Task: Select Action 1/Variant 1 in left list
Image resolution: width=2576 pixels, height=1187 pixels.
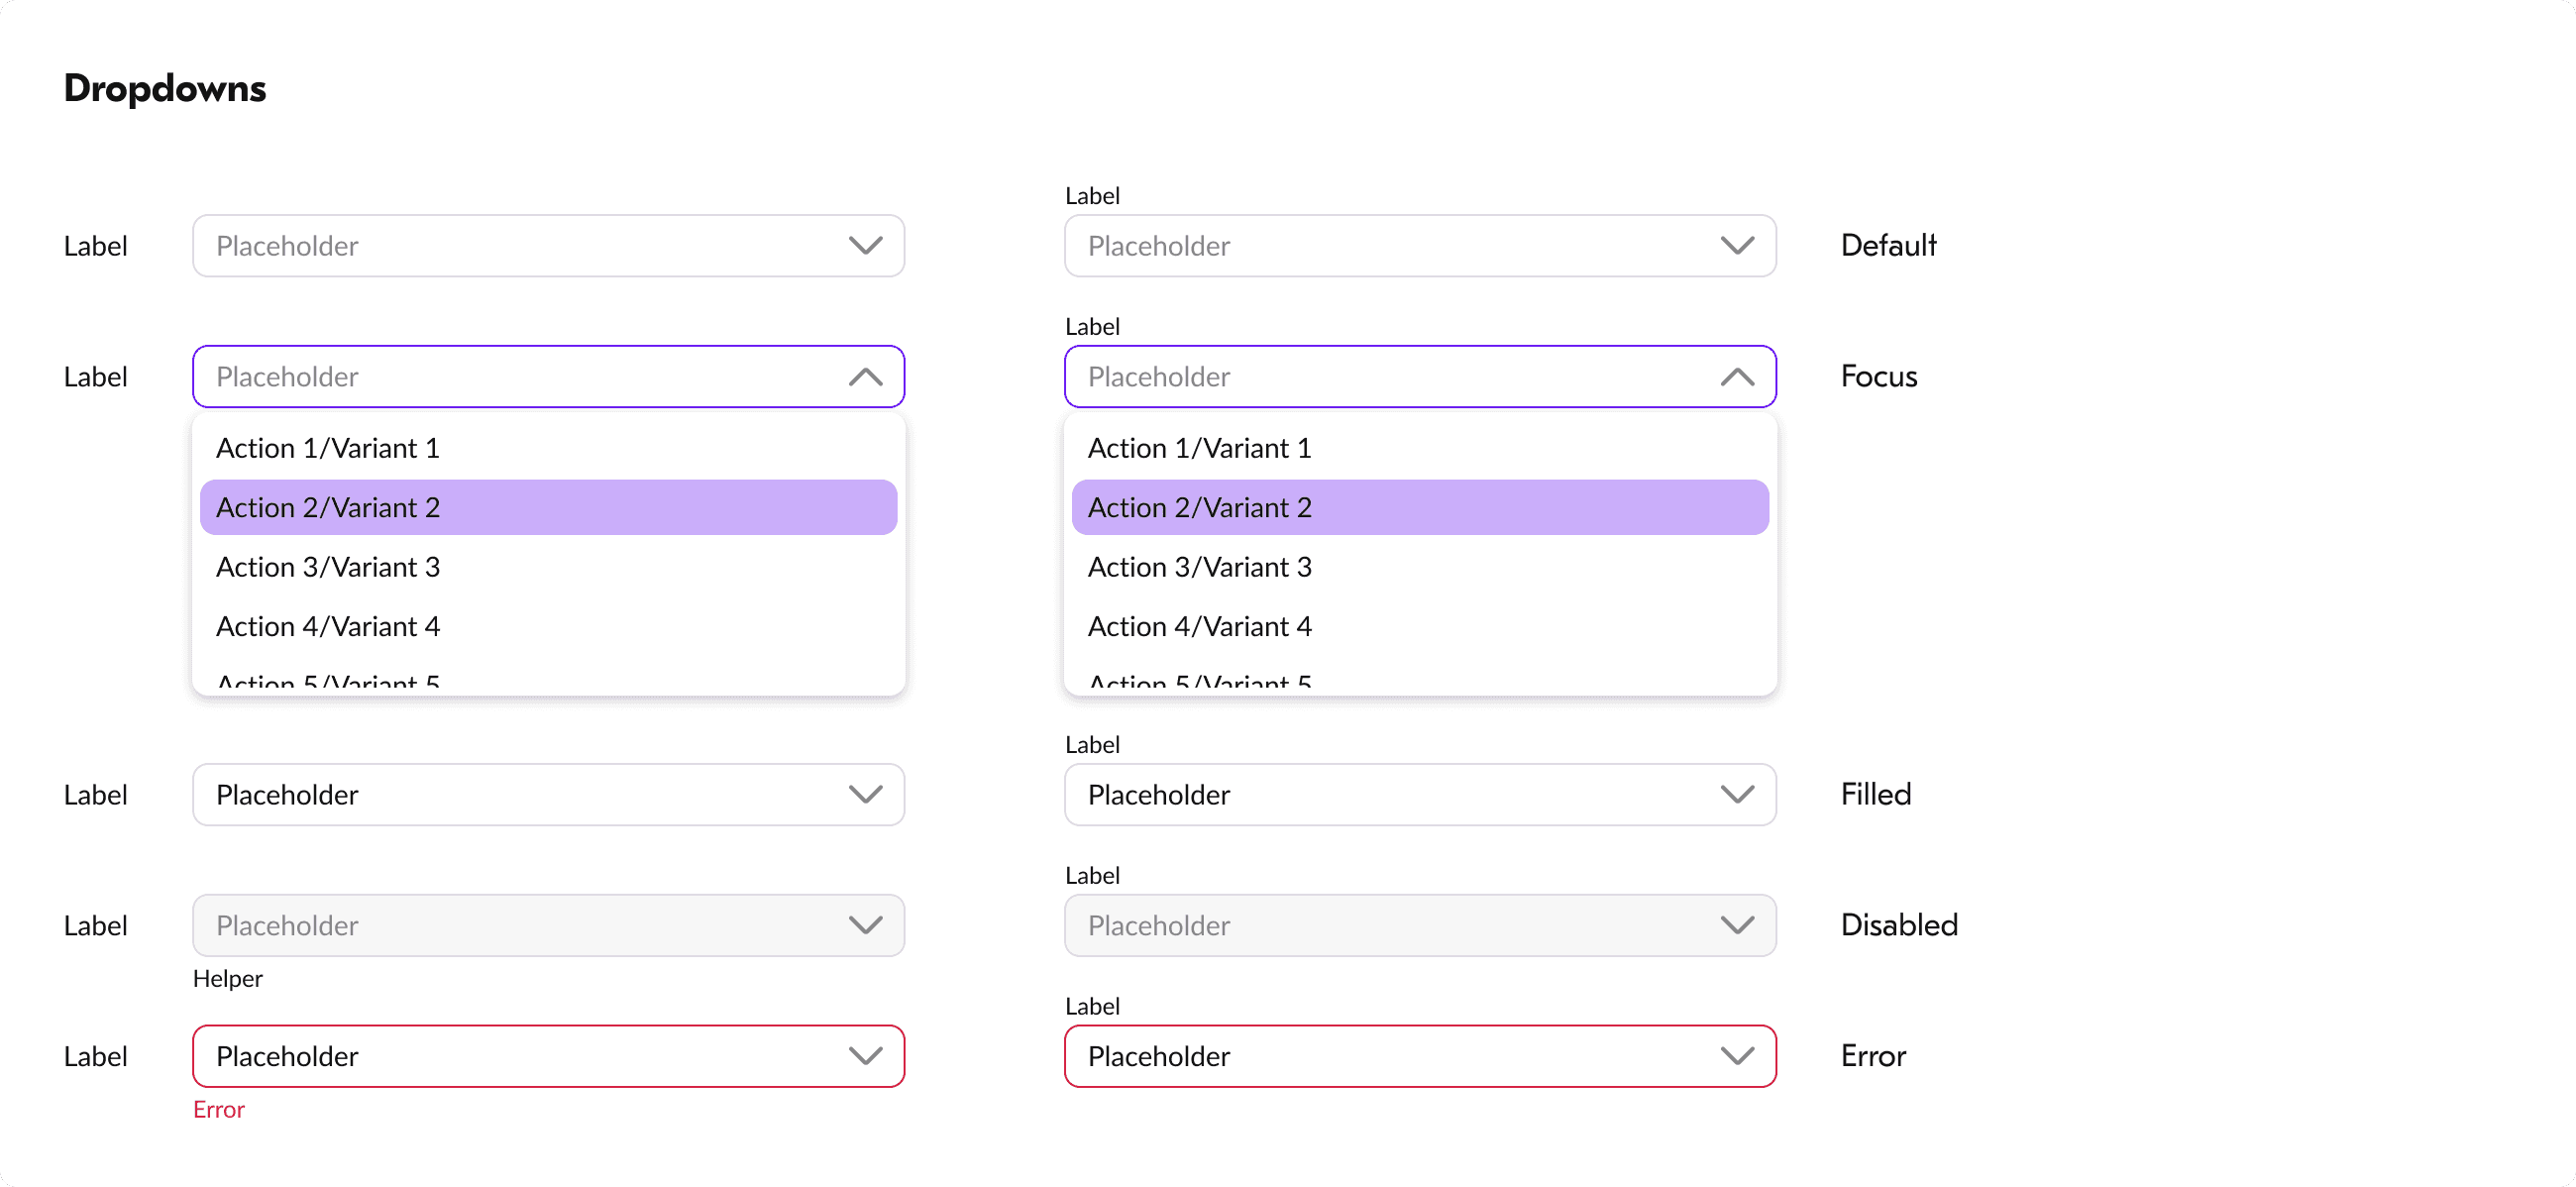Action: [328, 448]
